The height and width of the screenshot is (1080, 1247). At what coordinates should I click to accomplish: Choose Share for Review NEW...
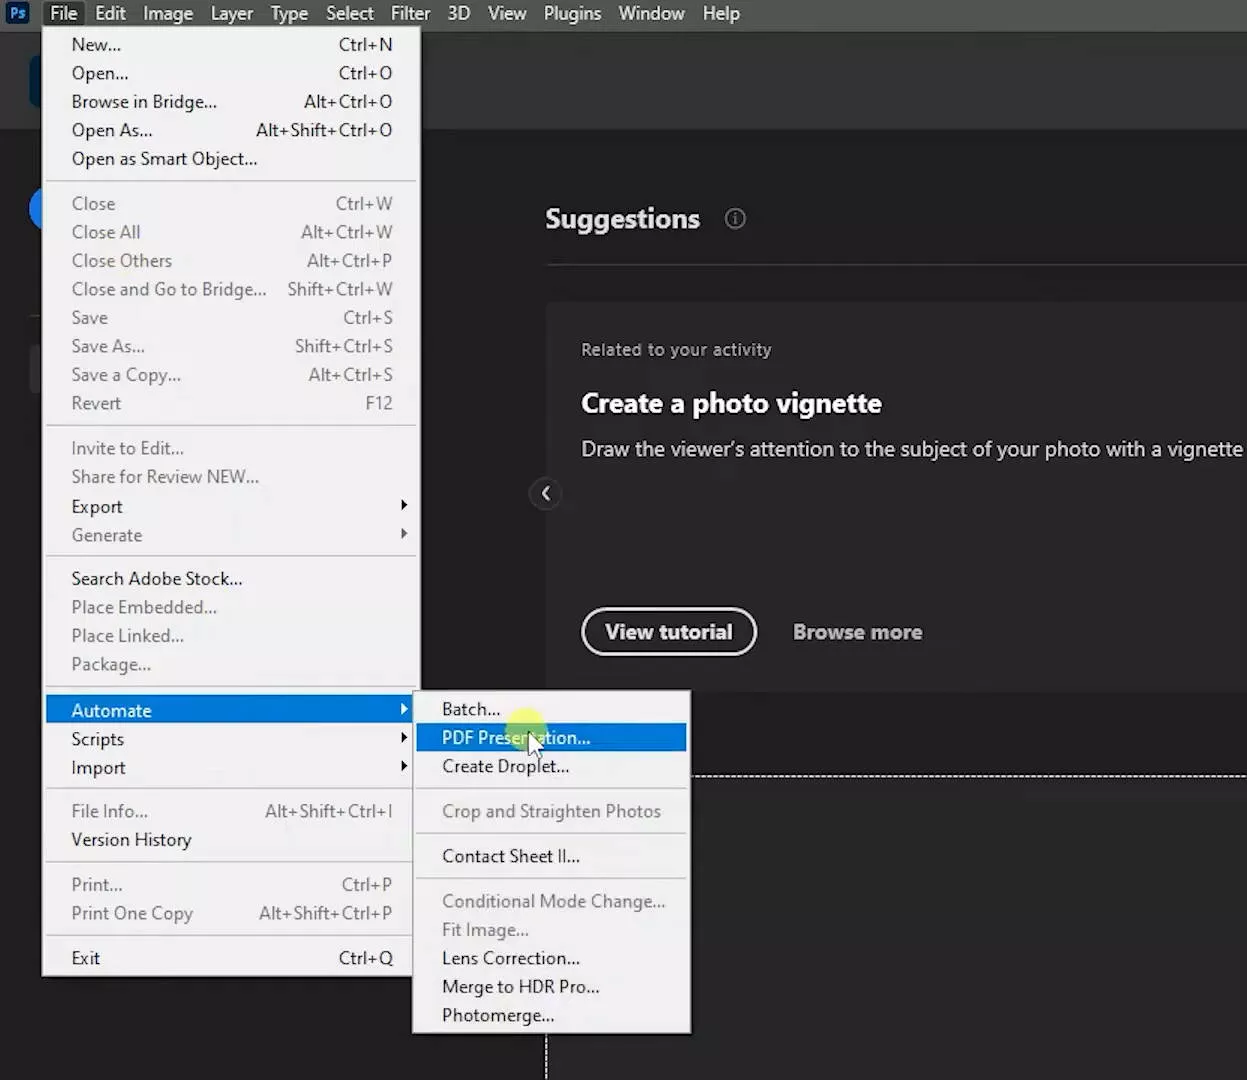[x=231, y=477]
